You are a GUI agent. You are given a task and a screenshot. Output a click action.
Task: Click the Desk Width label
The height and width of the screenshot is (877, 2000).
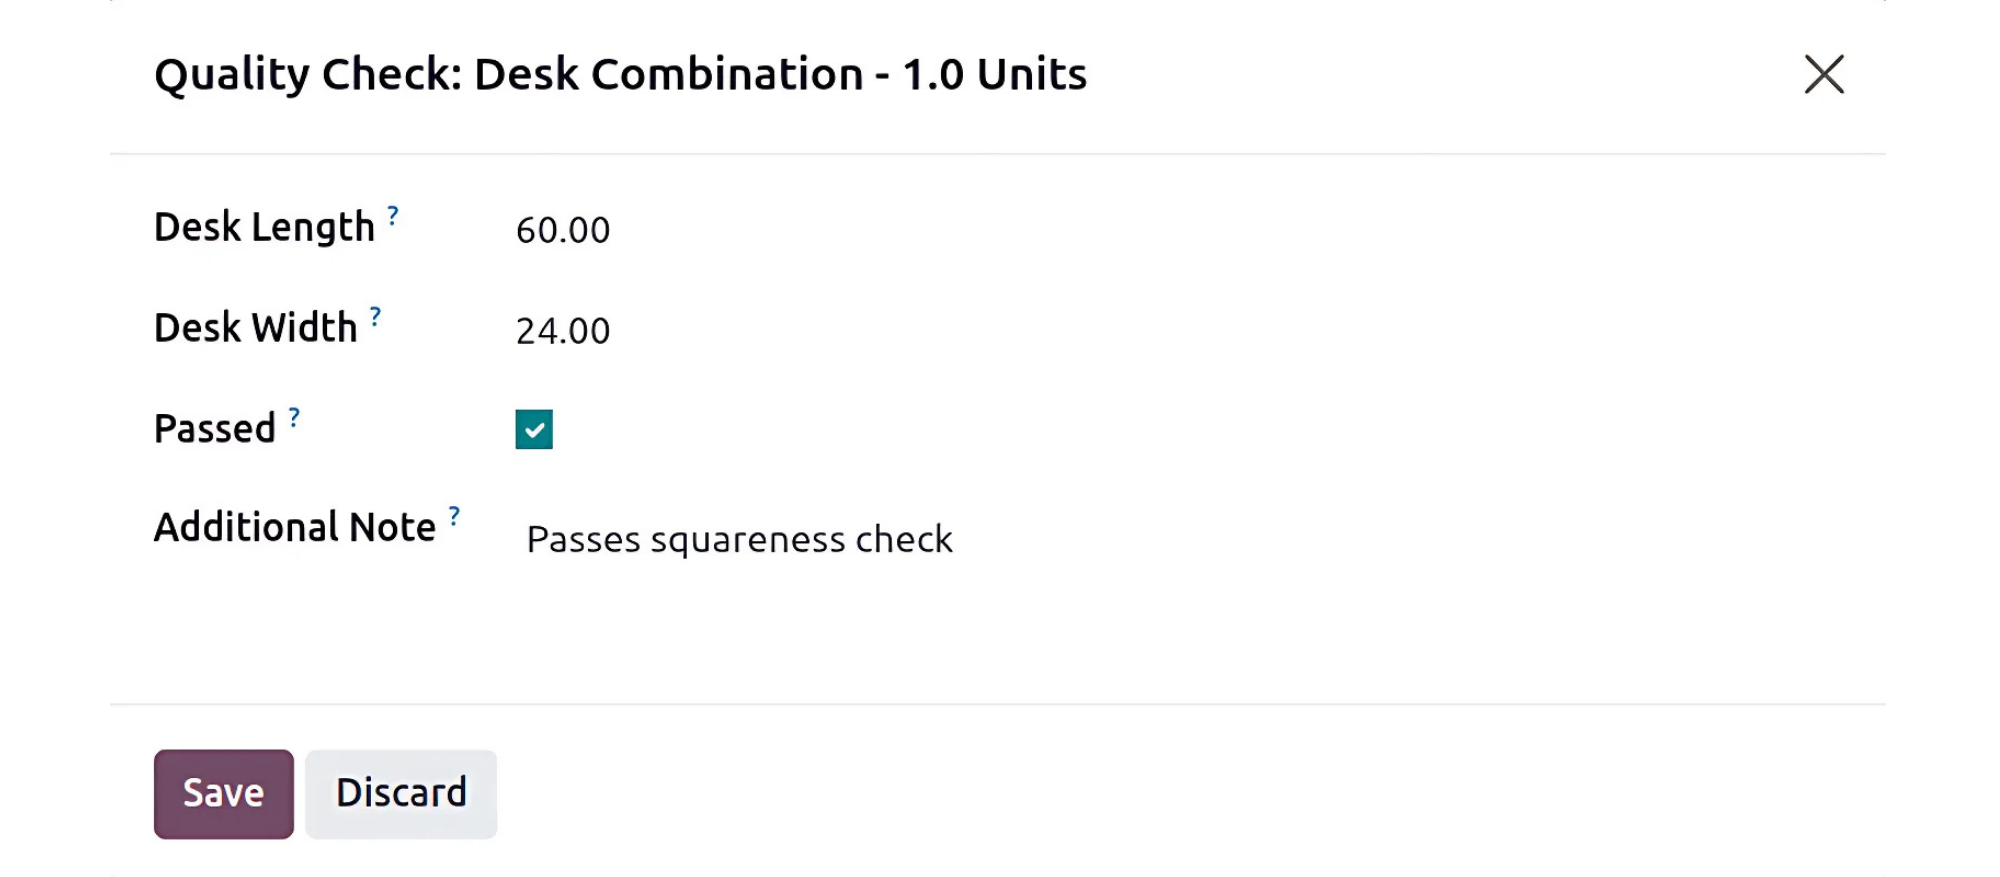coord(255,328)
